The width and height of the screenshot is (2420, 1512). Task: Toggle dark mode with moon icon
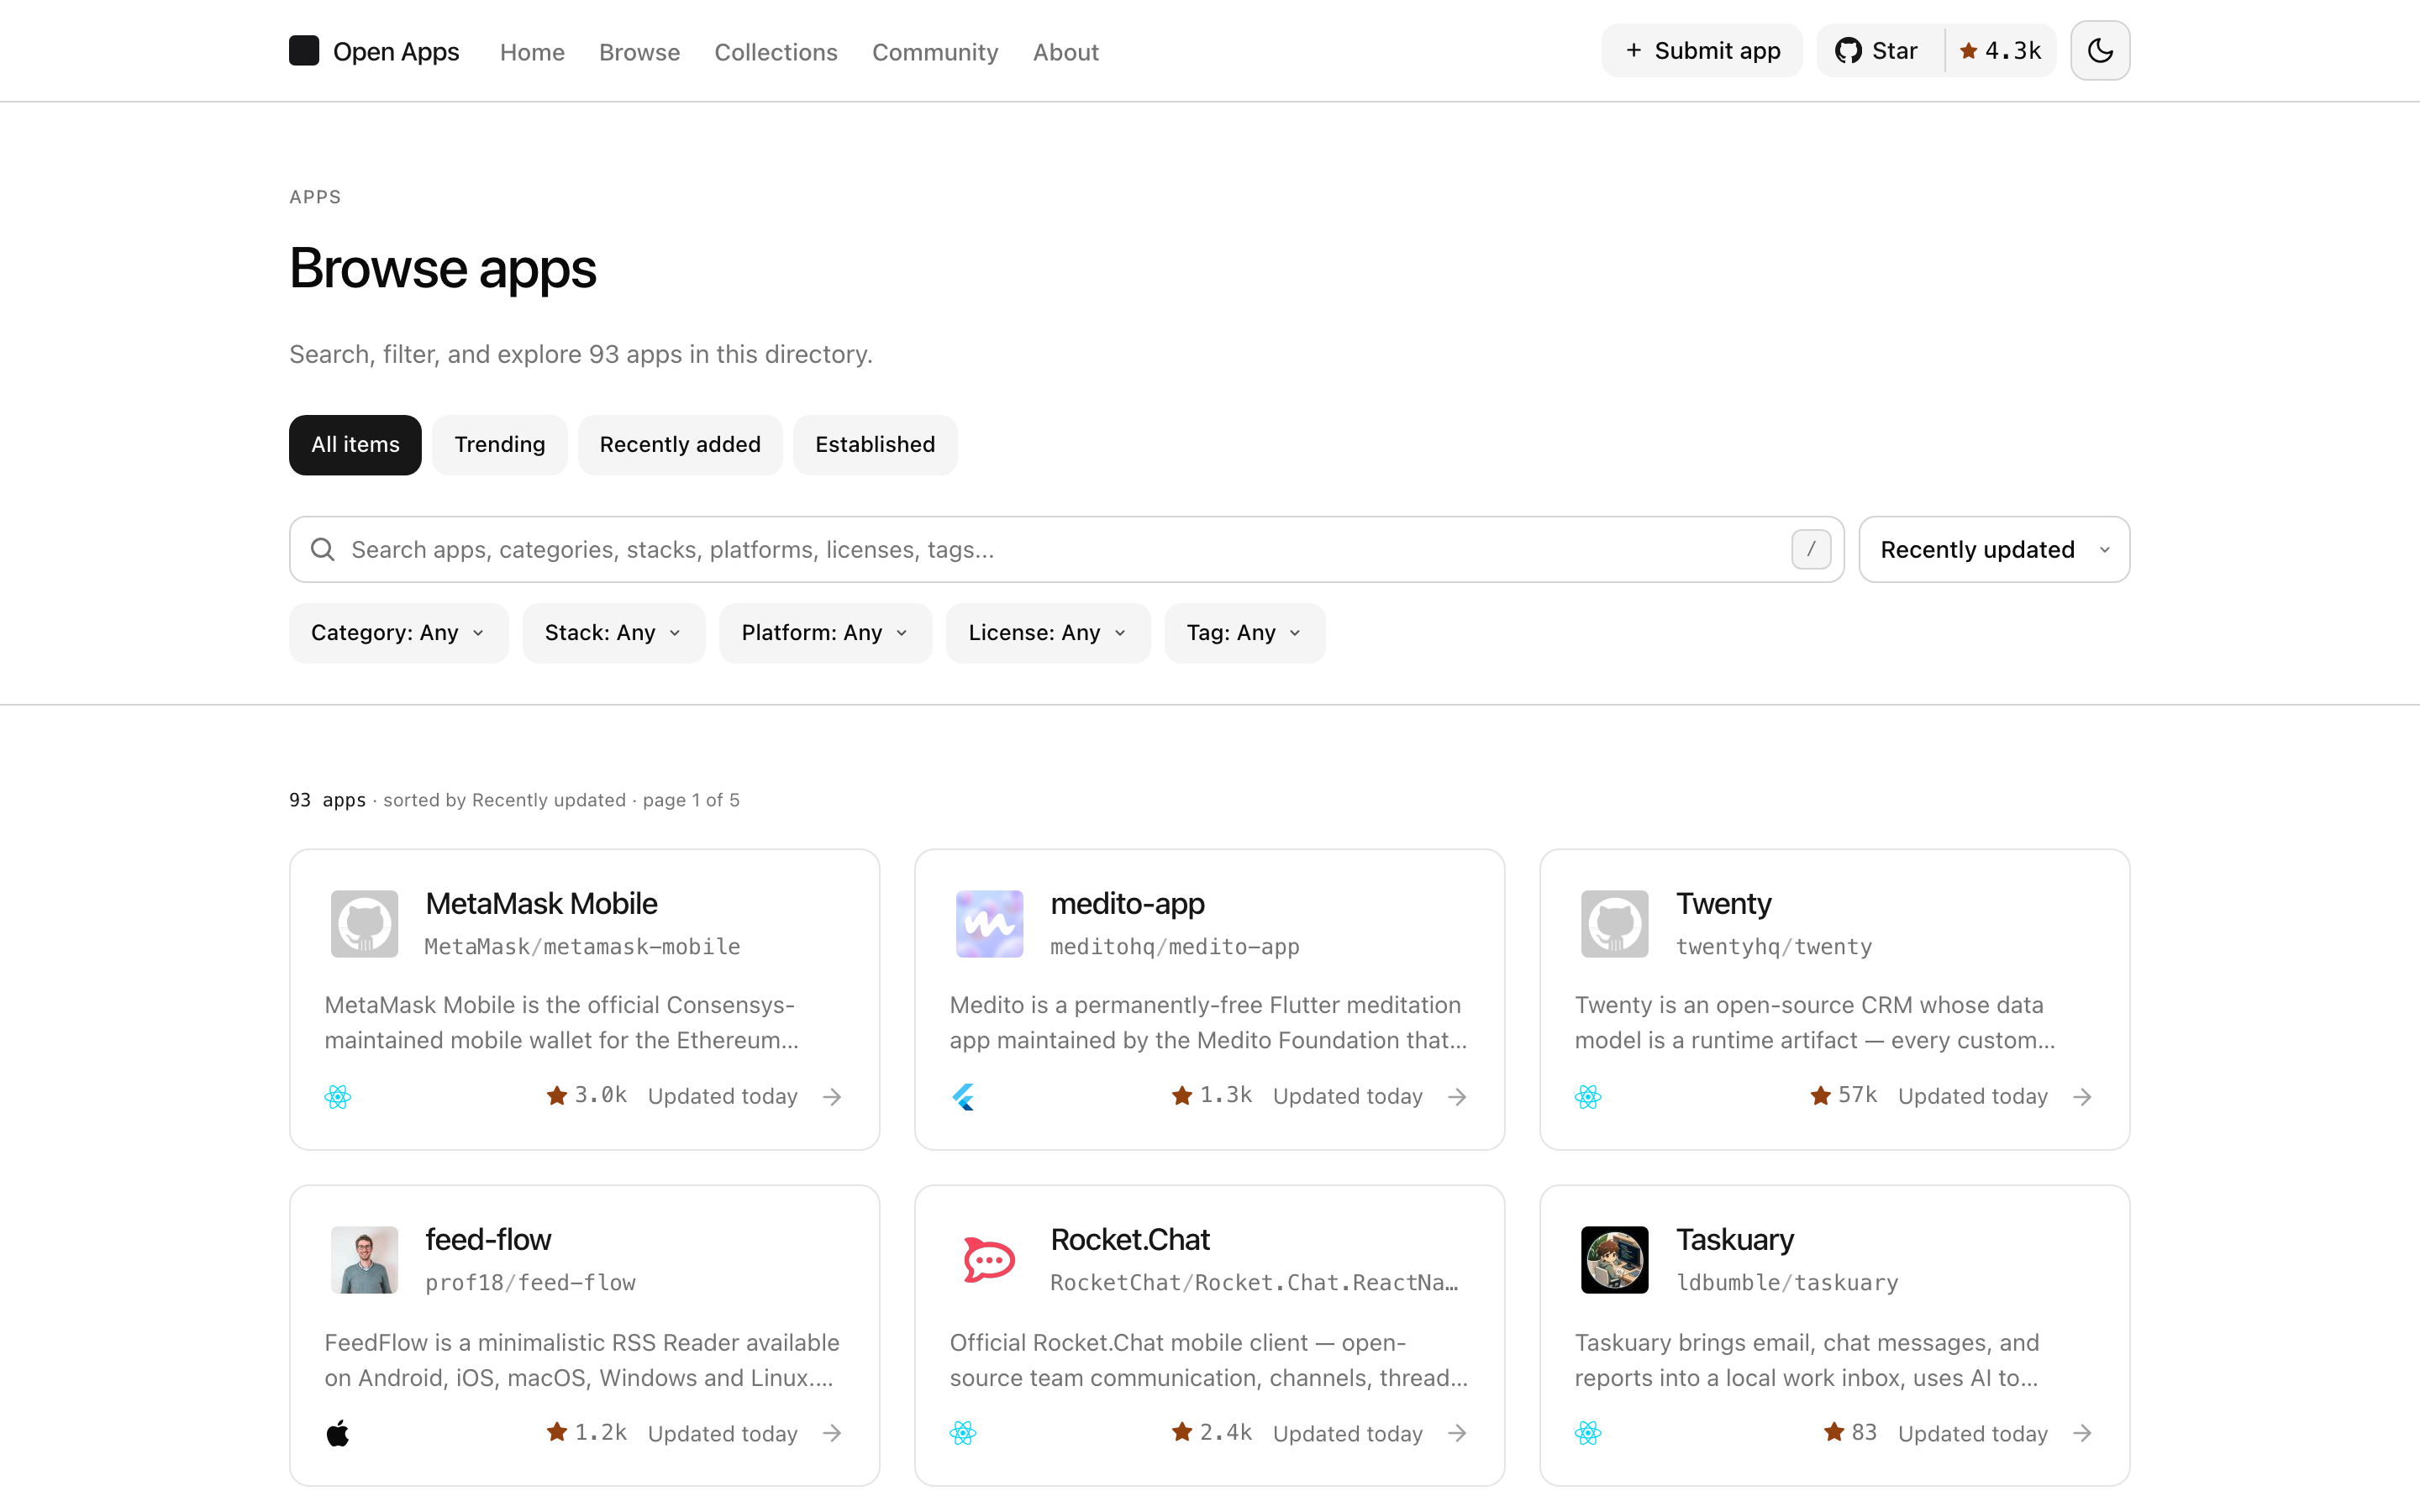2100,51
